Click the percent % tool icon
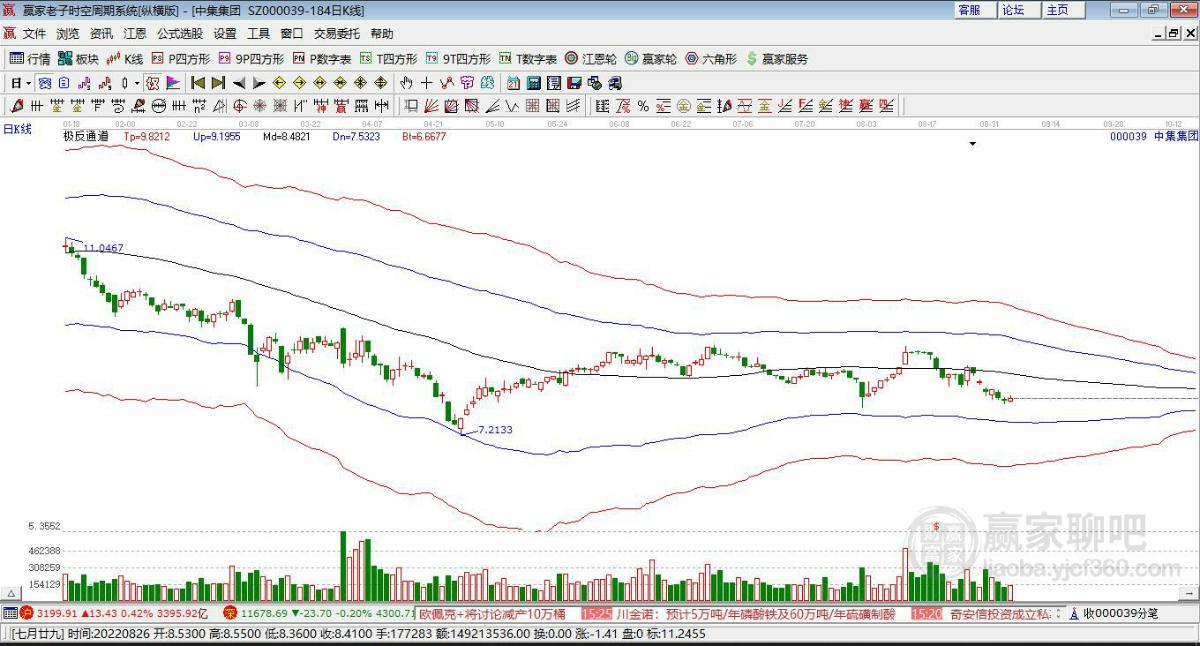Image resolution: width=1200 pixels, height=646 pixels. click(642, 105)
